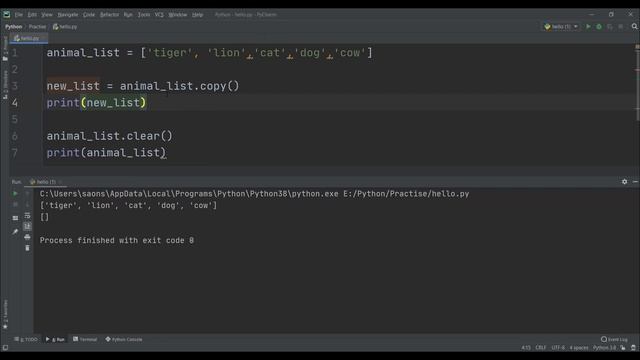Click the PyCharm logo in title bar
The height and width of the screenshot is (360, 640).
[7, 15]
